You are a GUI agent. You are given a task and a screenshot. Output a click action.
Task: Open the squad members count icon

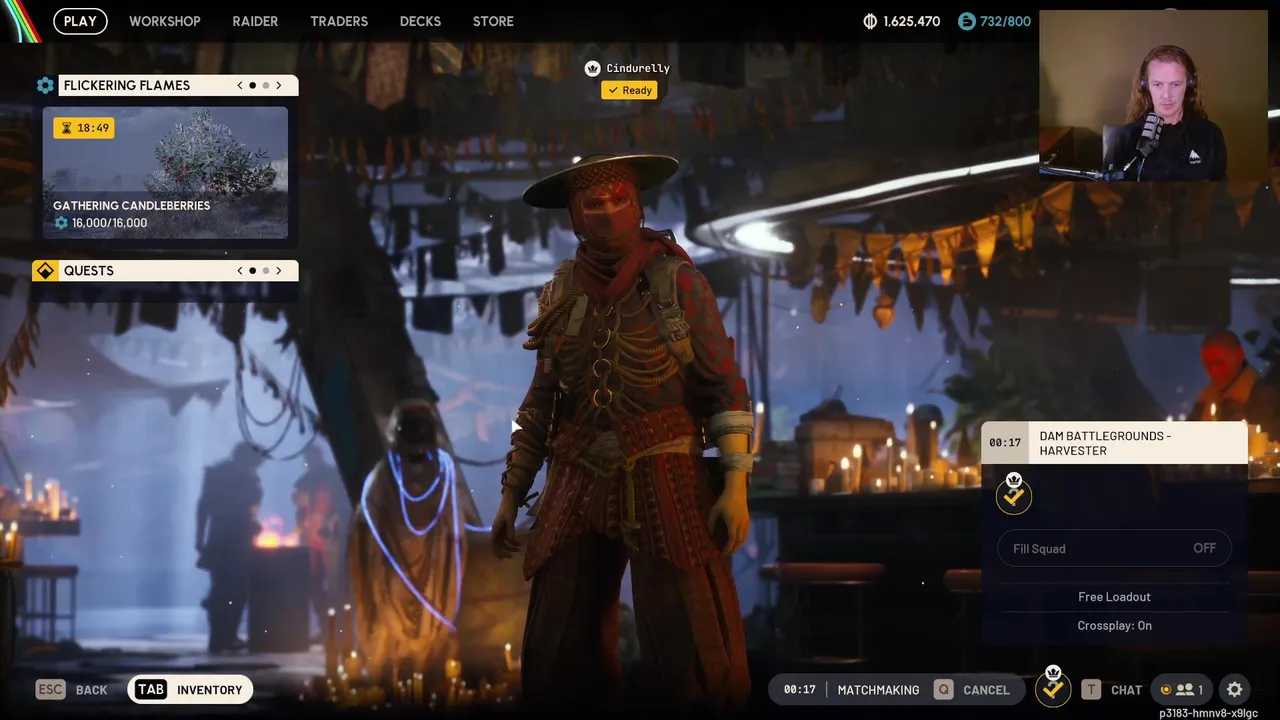[1181, 690]
